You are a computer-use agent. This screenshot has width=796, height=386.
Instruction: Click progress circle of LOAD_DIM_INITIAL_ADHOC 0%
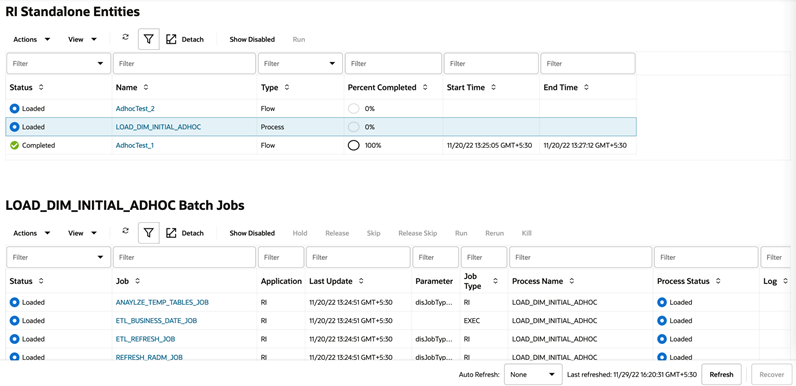click(x=354, y=127)
